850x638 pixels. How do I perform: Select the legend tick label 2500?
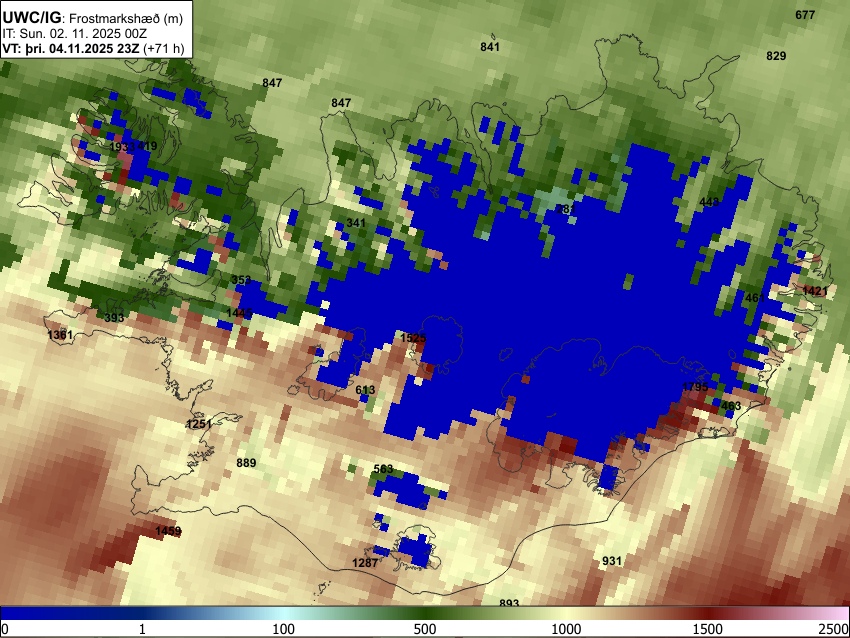click(x=834, y=629)
